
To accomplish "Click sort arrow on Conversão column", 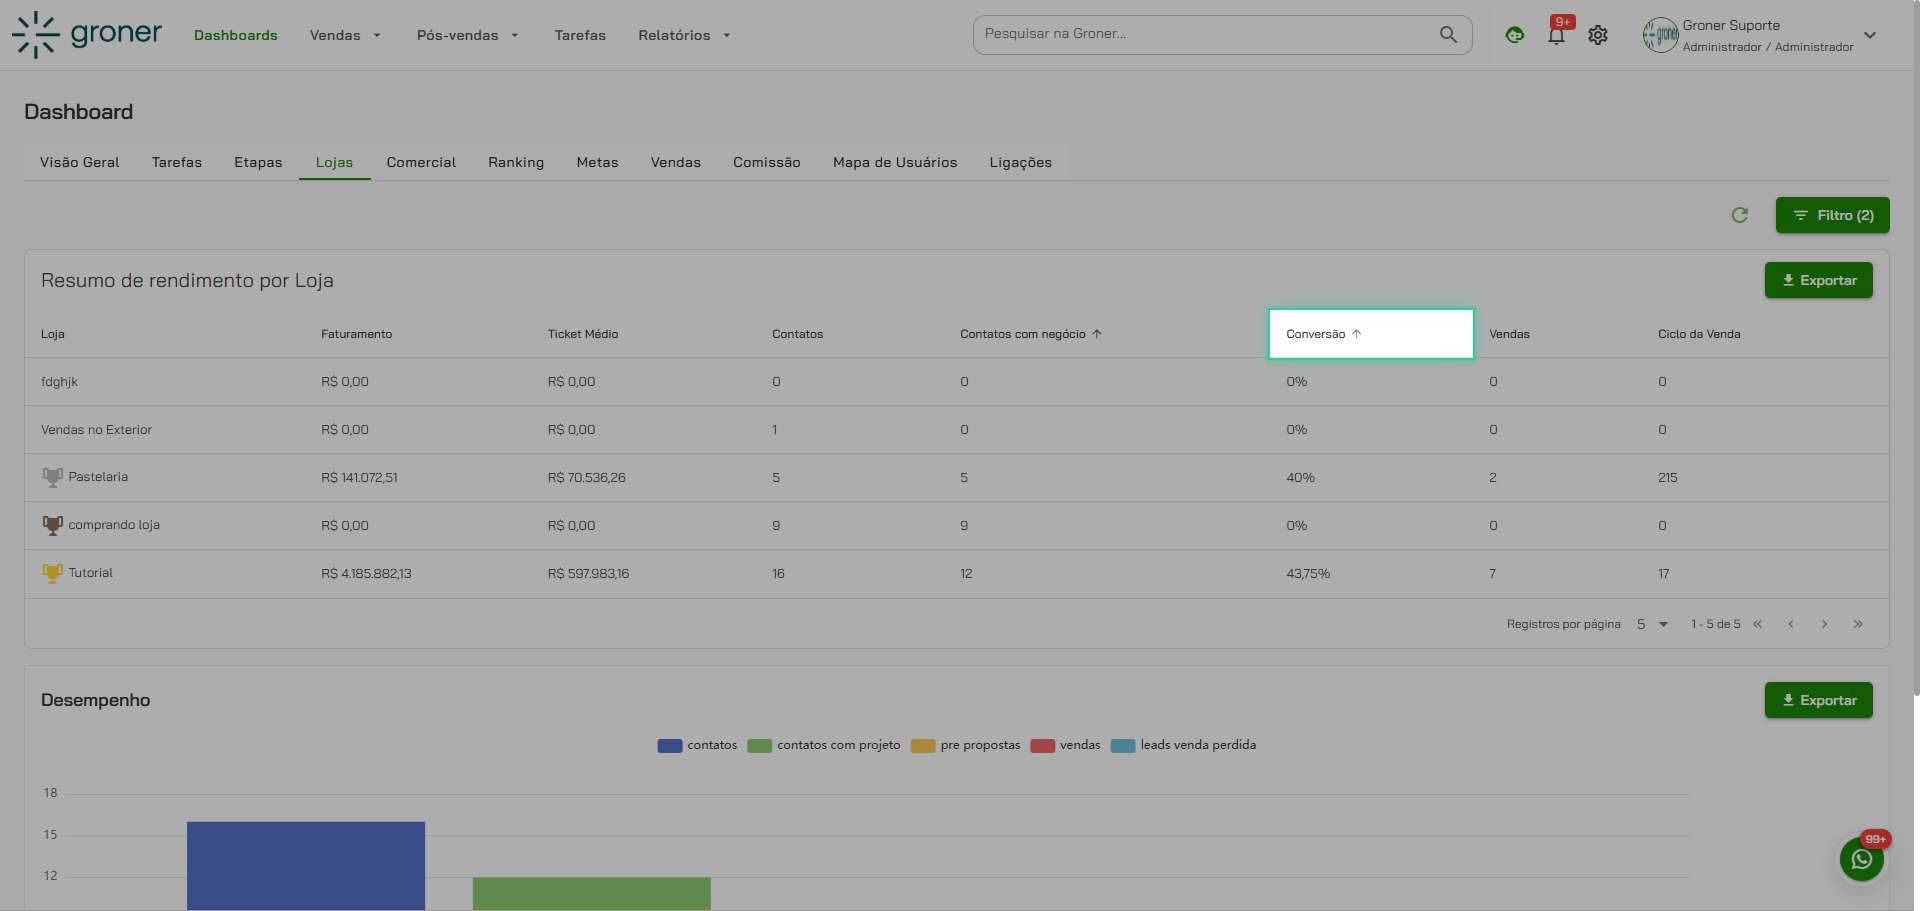I will pos(1357,334).
